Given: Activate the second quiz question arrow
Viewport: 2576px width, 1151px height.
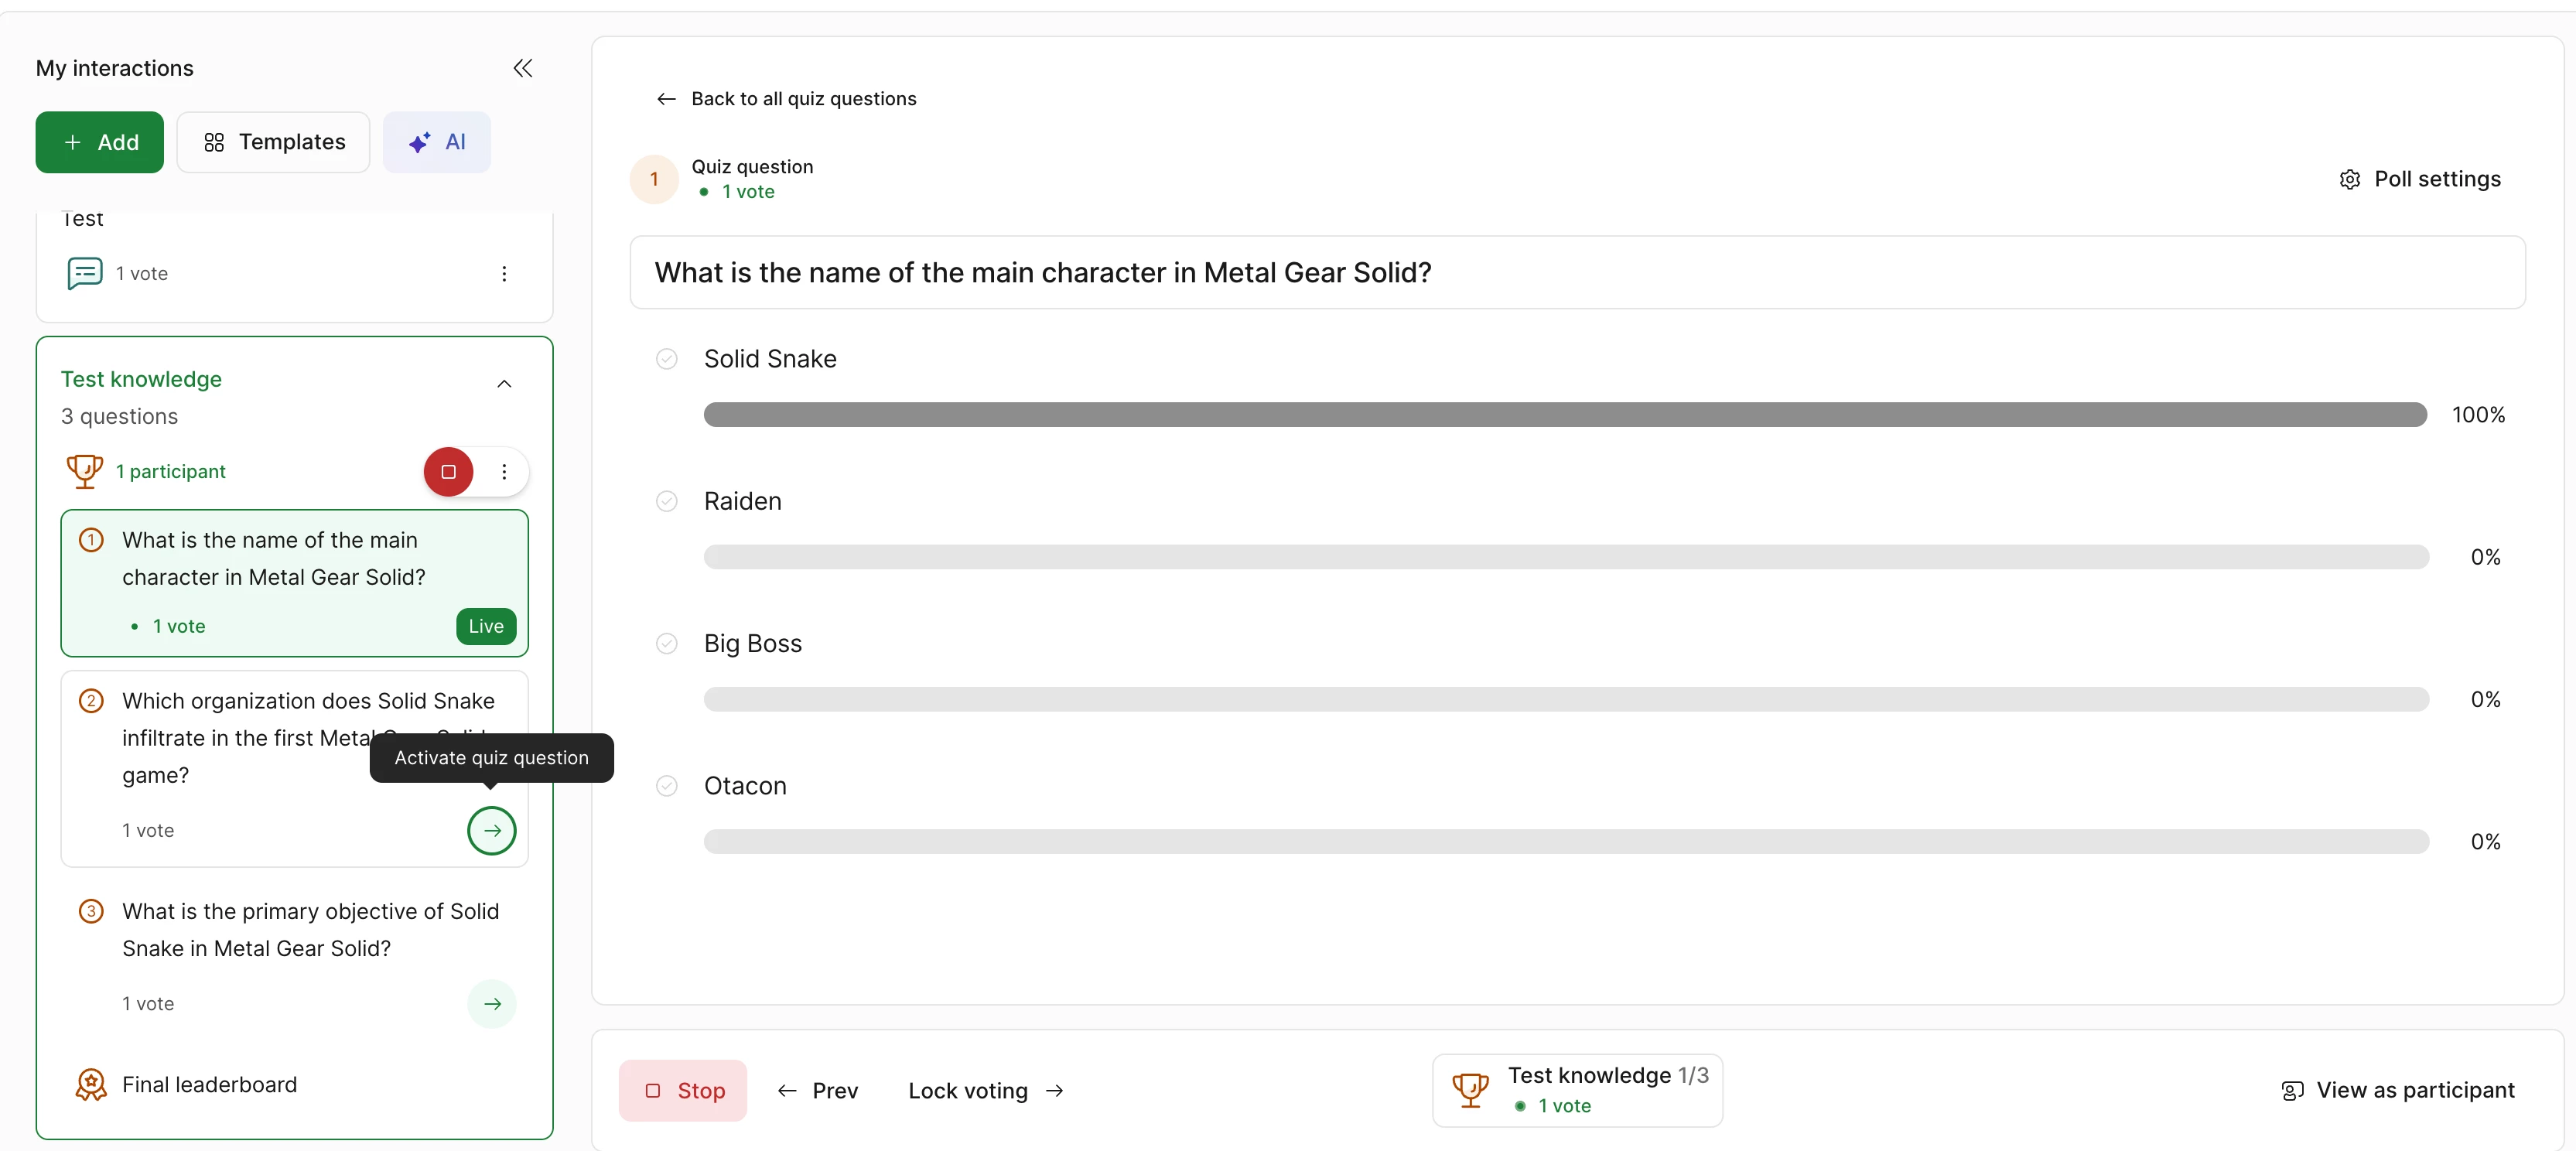Looking at the screenshot, I should pos(492,830).
